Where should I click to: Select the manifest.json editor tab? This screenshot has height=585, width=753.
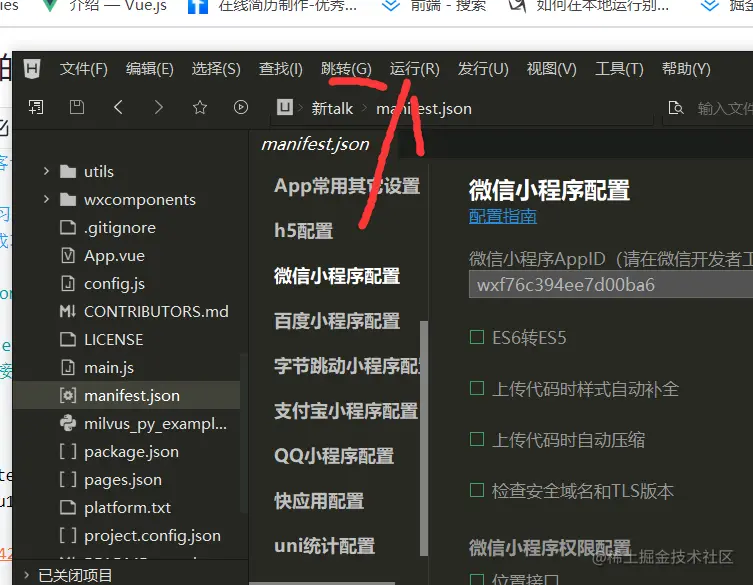pyautogui.click(x=315, y=144)
